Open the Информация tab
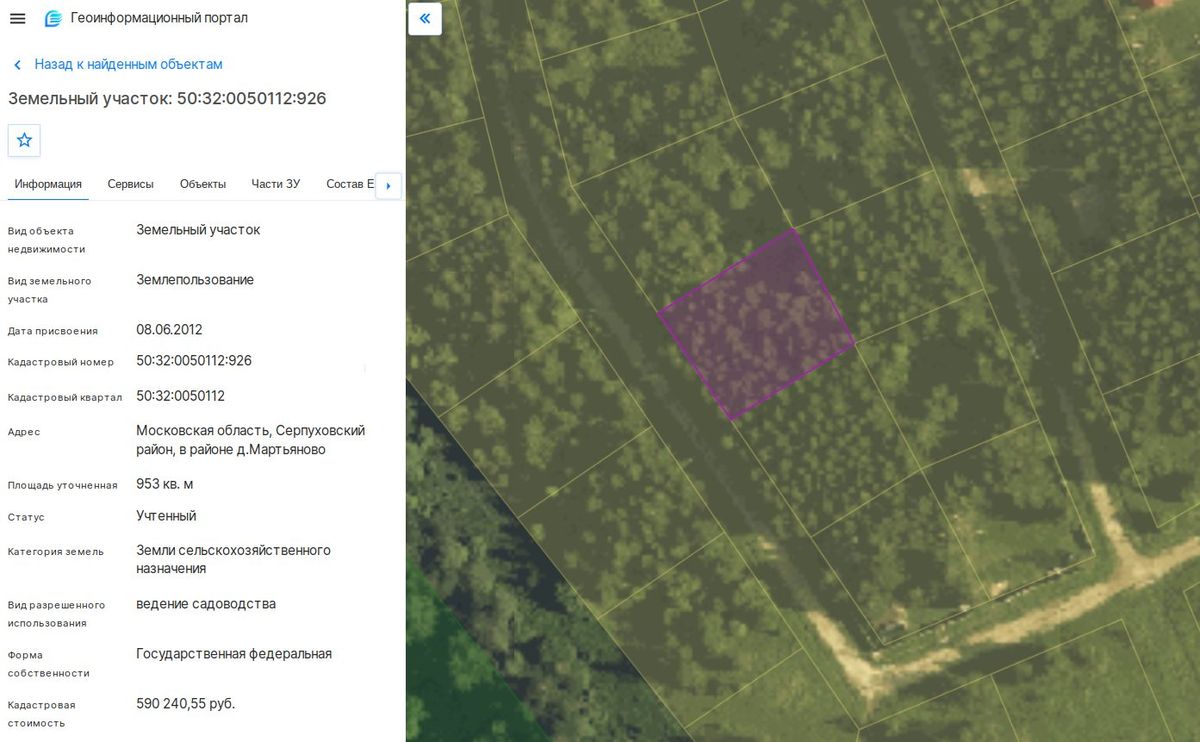The image size is (1200, 742). 48,184
